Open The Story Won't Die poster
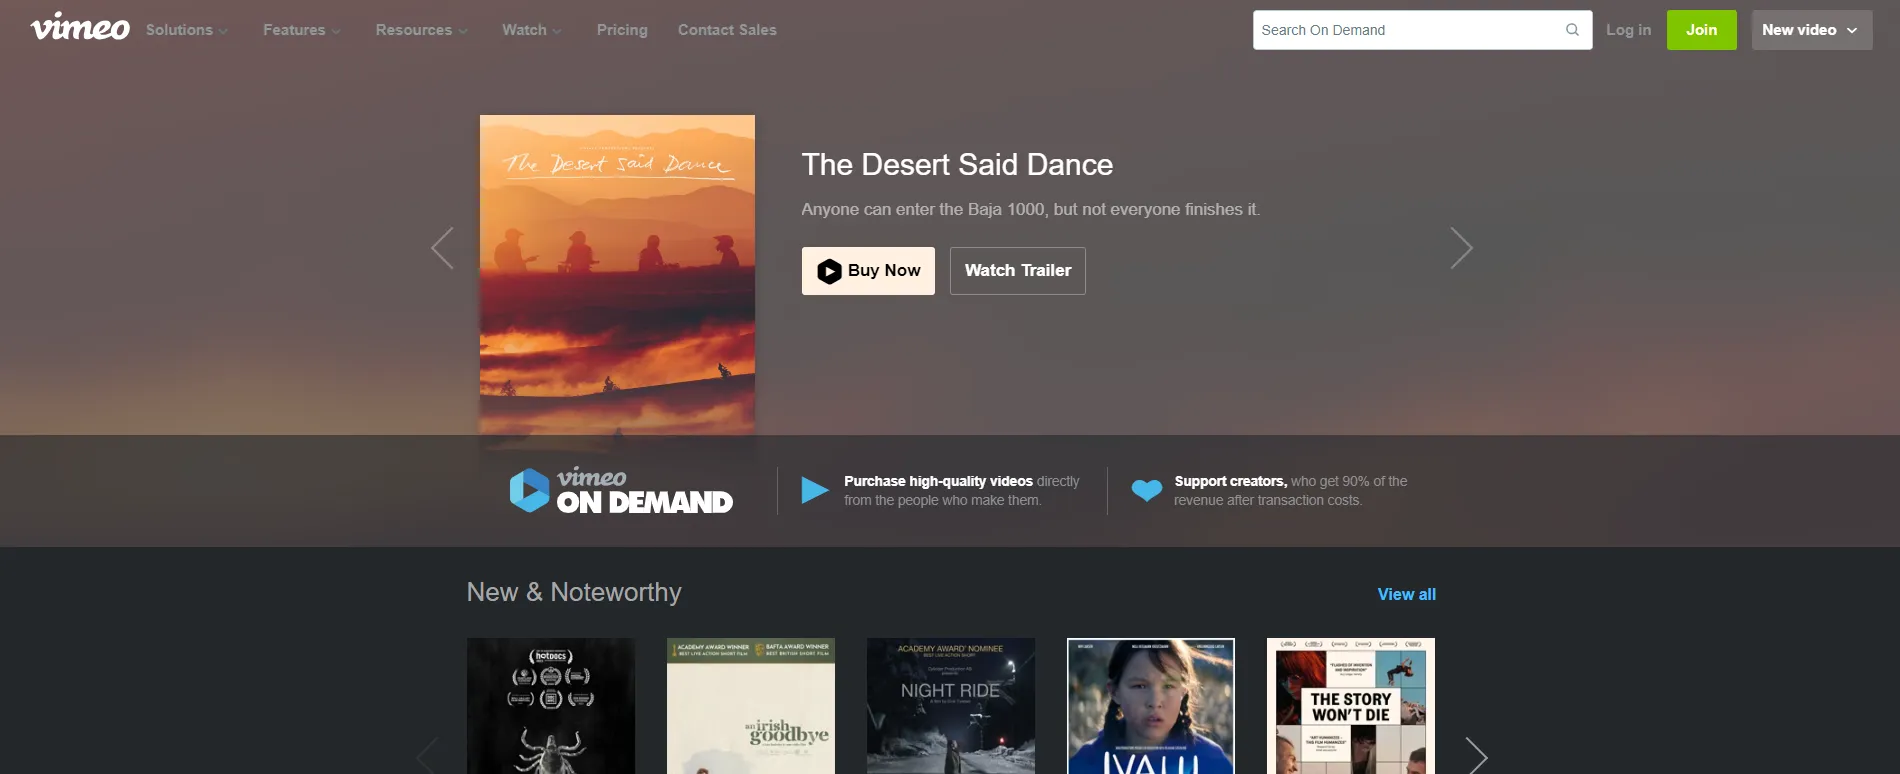 [x=1351, y=706]
